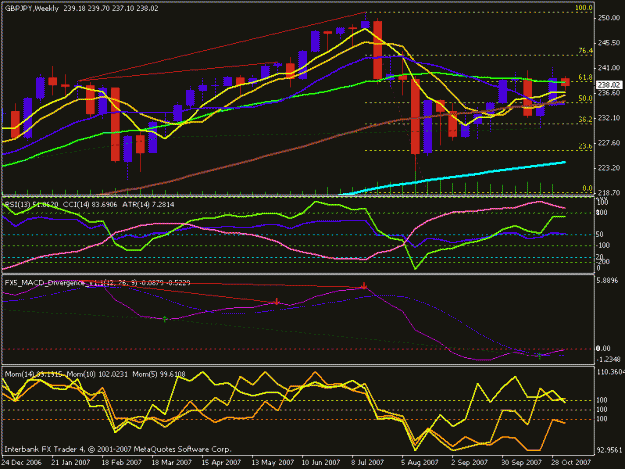The height and width of the screenshot is (469, 625).
Task: Click the 24 Dec 2006 date label
Action: tap(22, 463)
